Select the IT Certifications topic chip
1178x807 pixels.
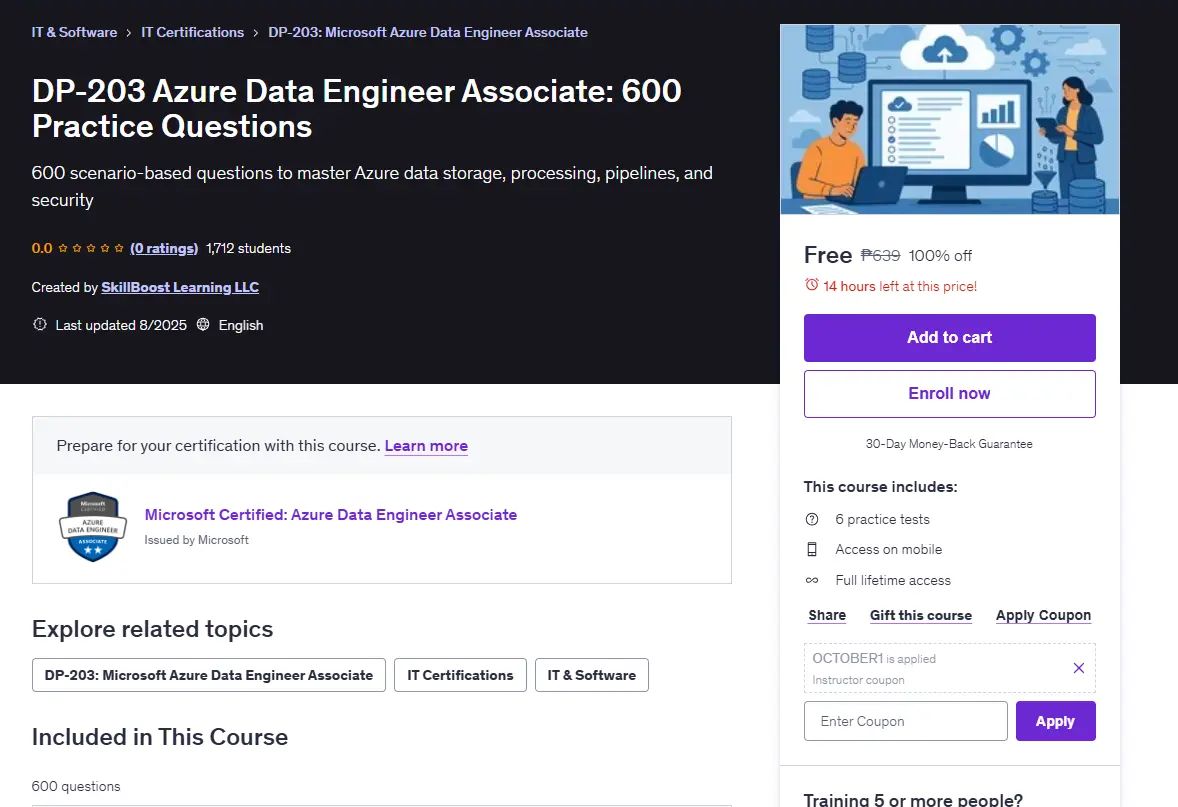(x=461, y=675)
